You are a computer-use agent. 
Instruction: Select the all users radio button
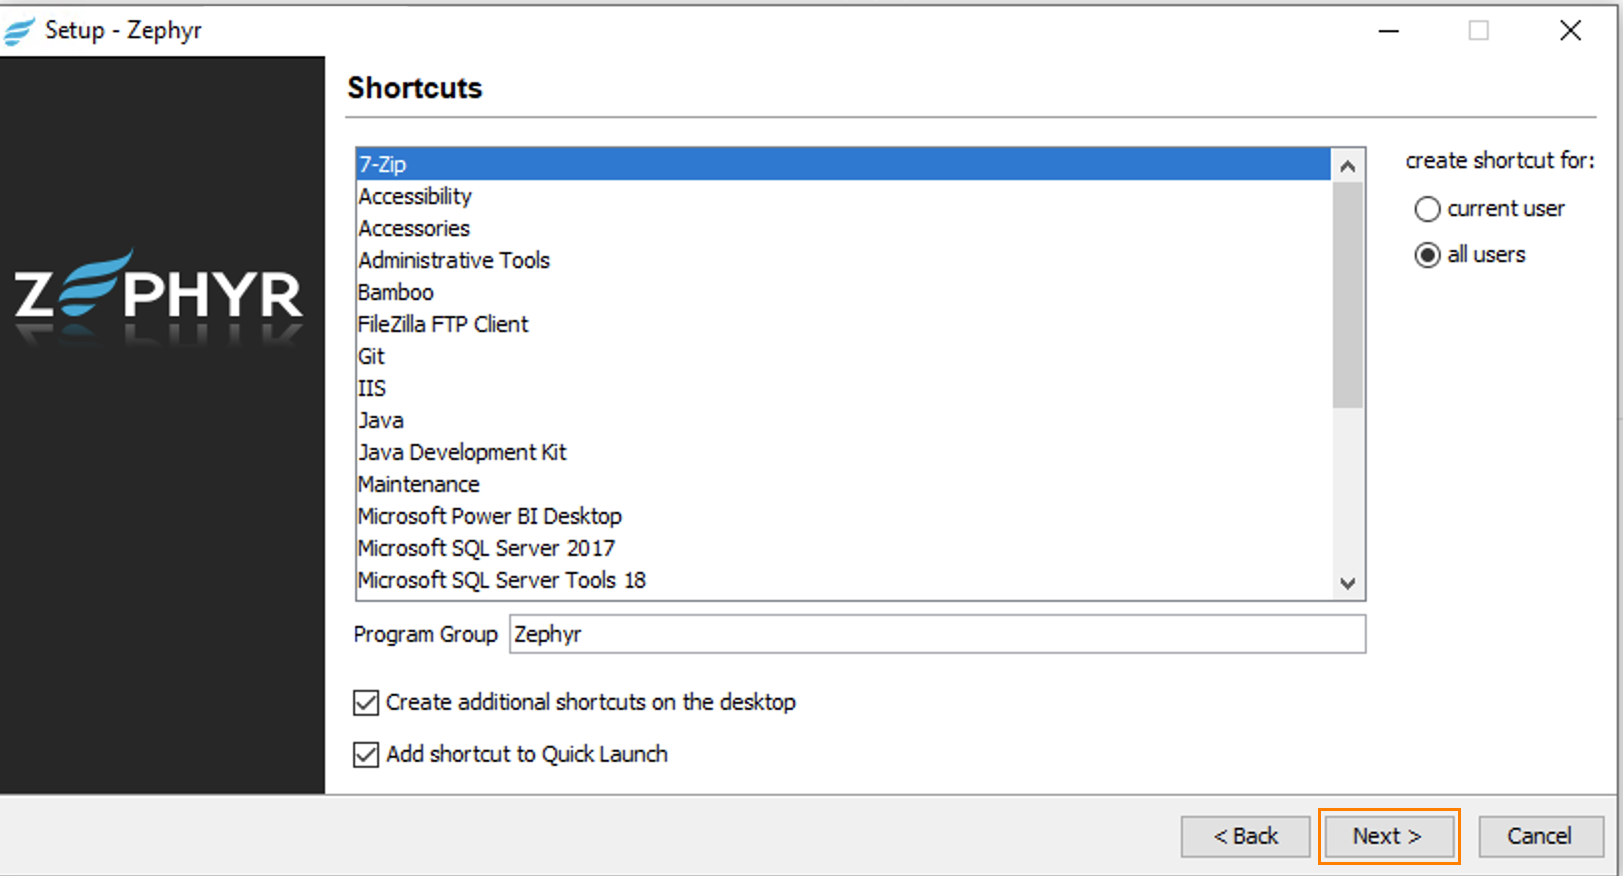[x=1427, y=255]
